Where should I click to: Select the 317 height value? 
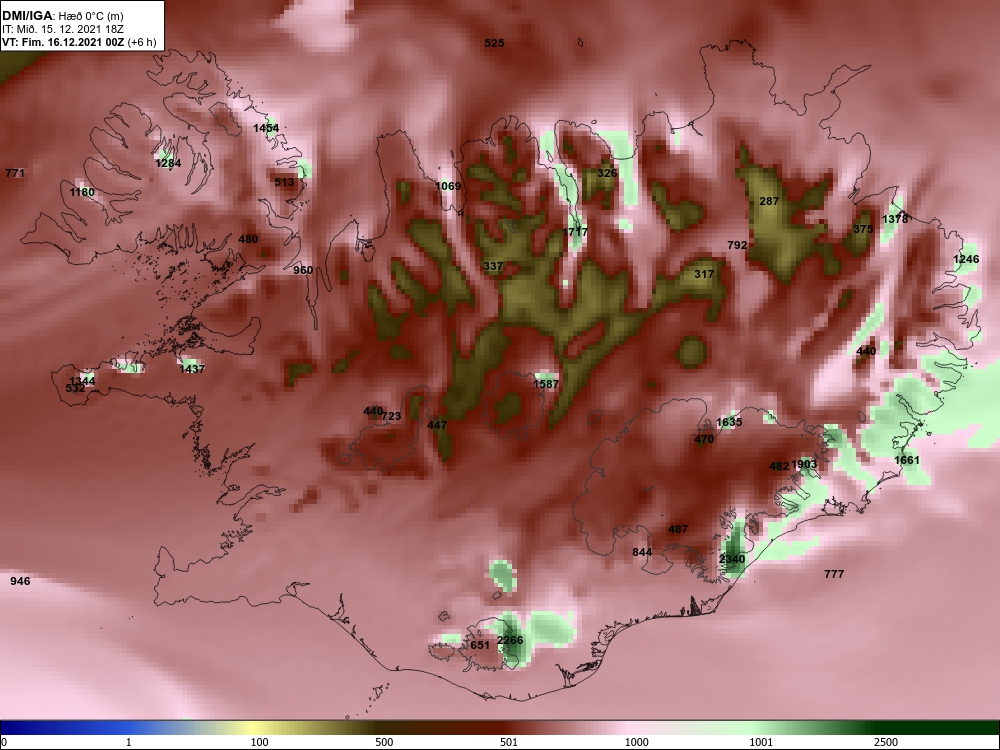click(704, 274)
